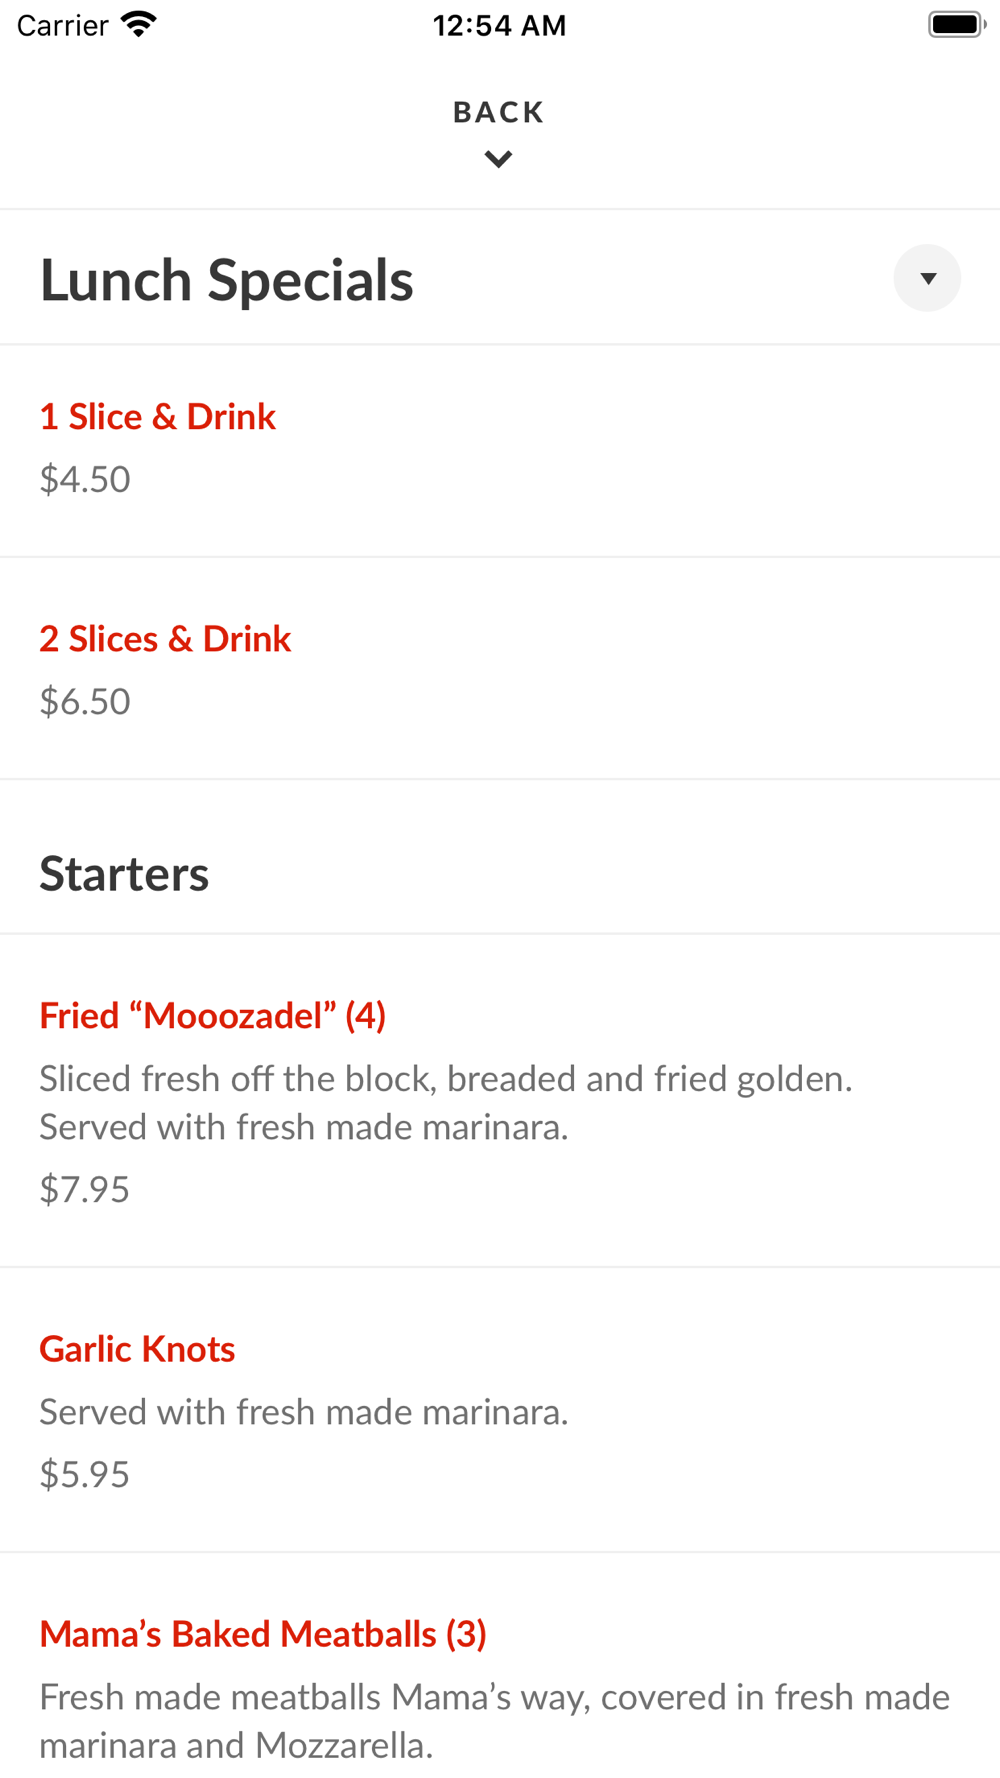1000x1778 pixels.
Task: Tap the BACK label at top
Action: (x=498, y=112)
